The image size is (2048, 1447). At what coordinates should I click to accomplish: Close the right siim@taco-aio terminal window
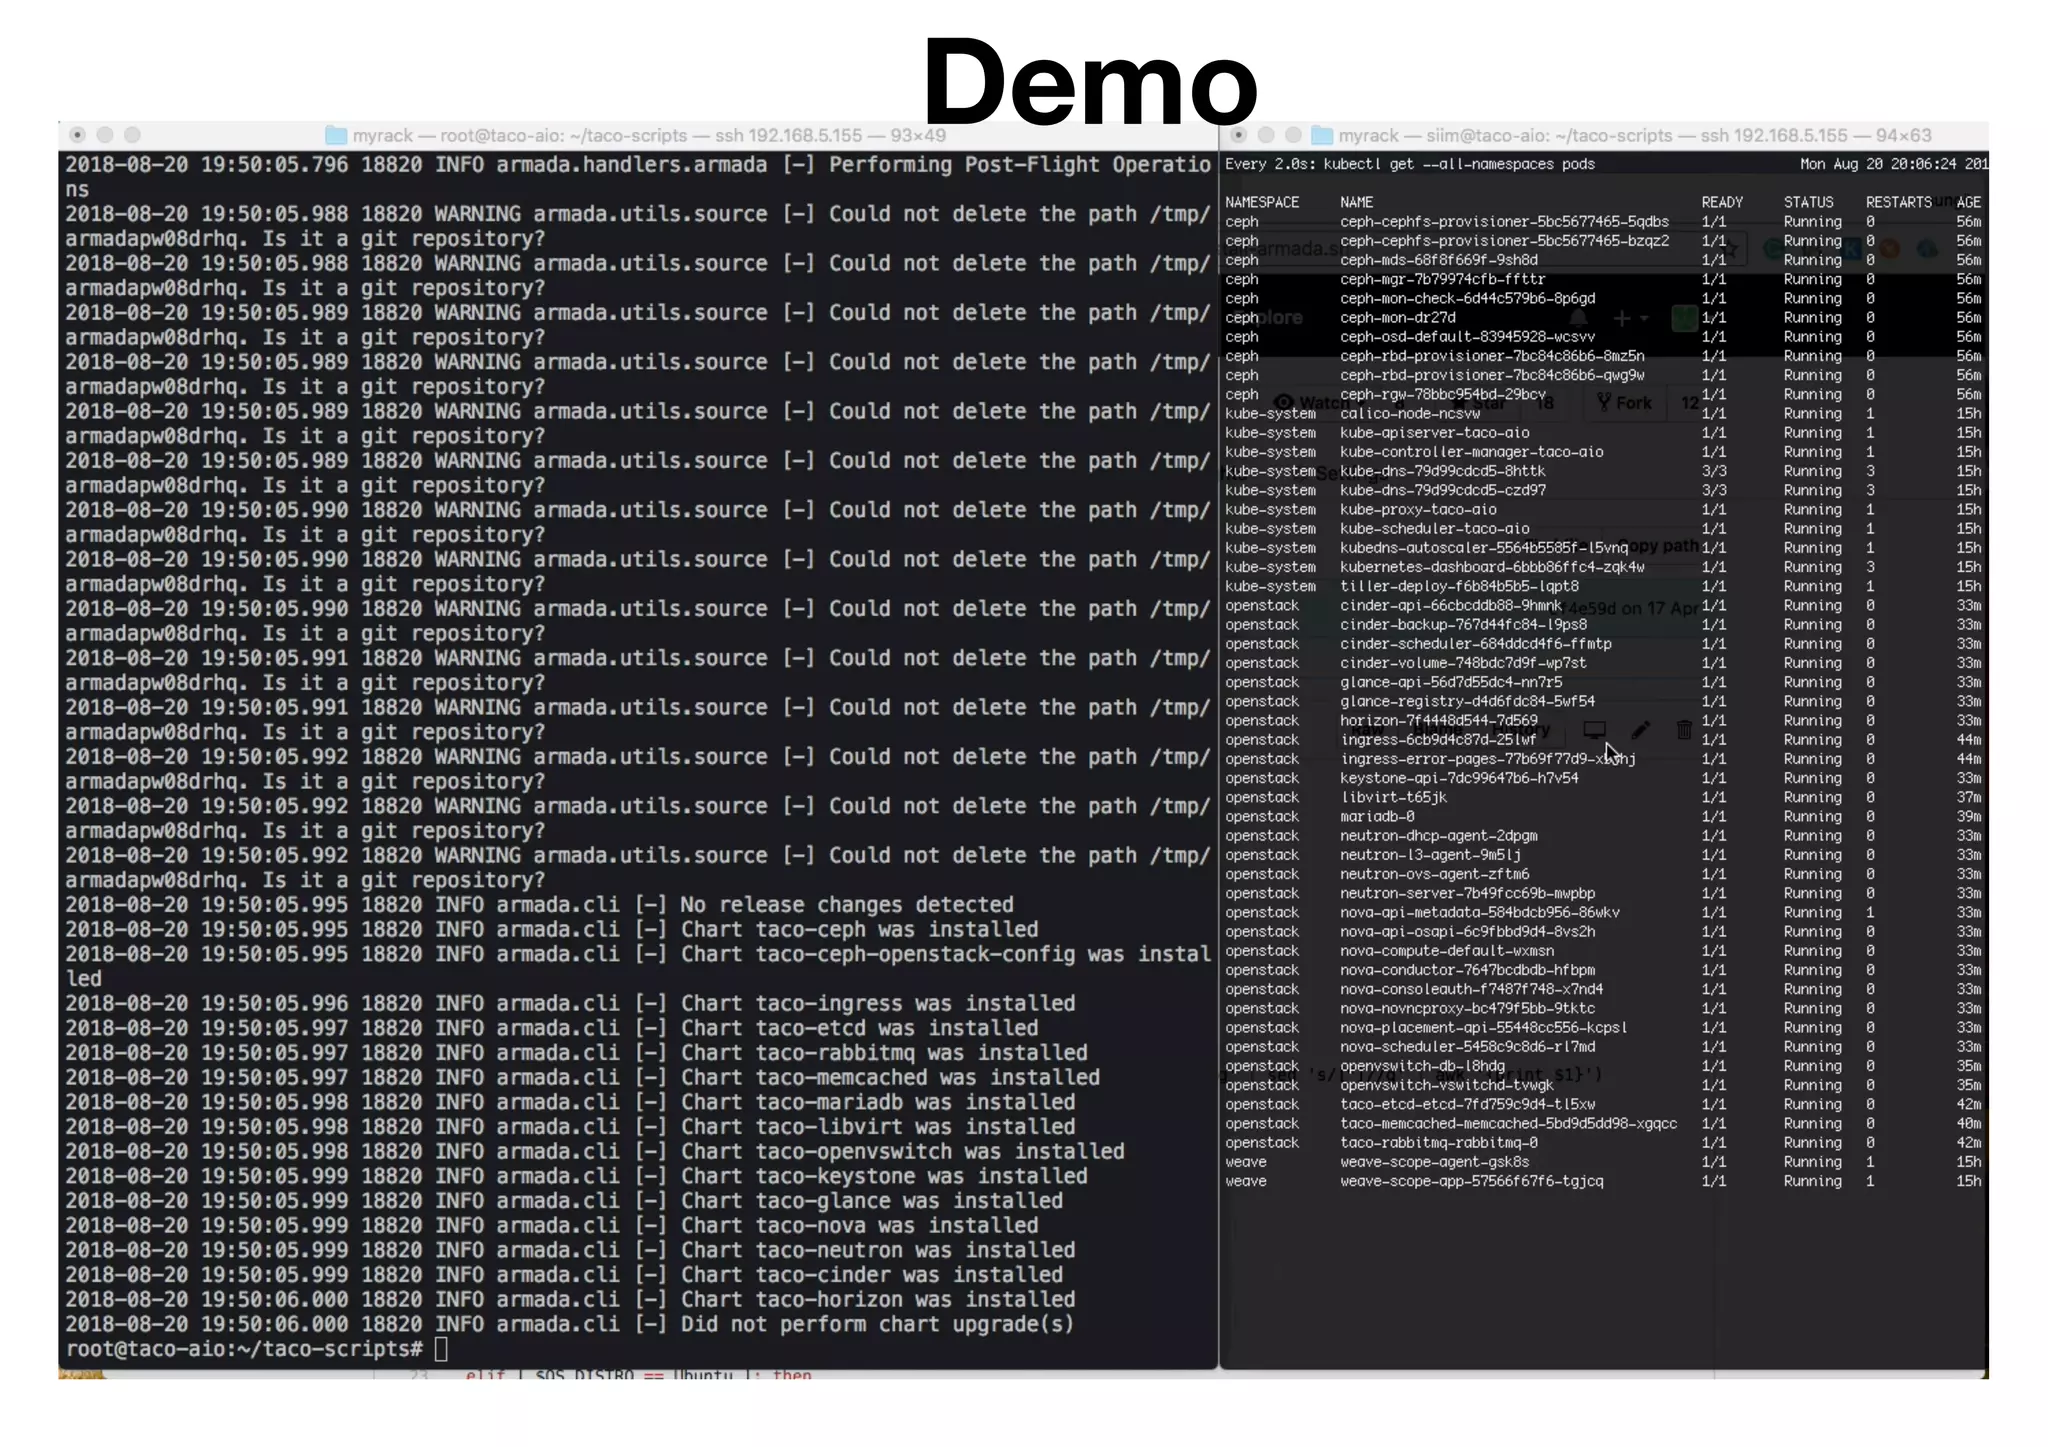pyautogui.click(x=1238, y=135)
